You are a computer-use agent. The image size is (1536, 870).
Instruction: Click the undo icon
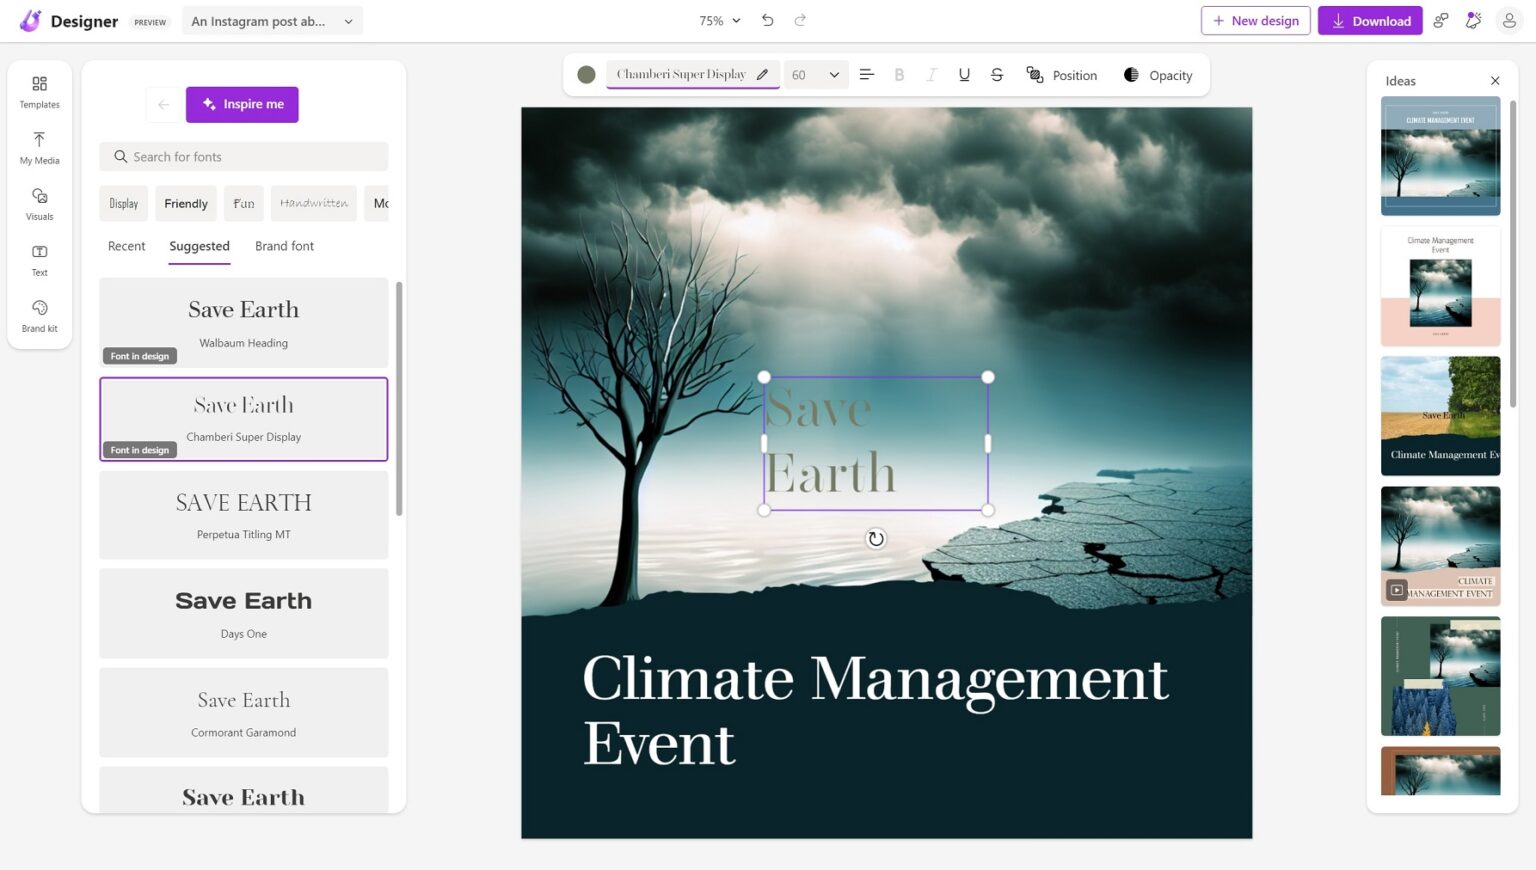tap(767, 20)
